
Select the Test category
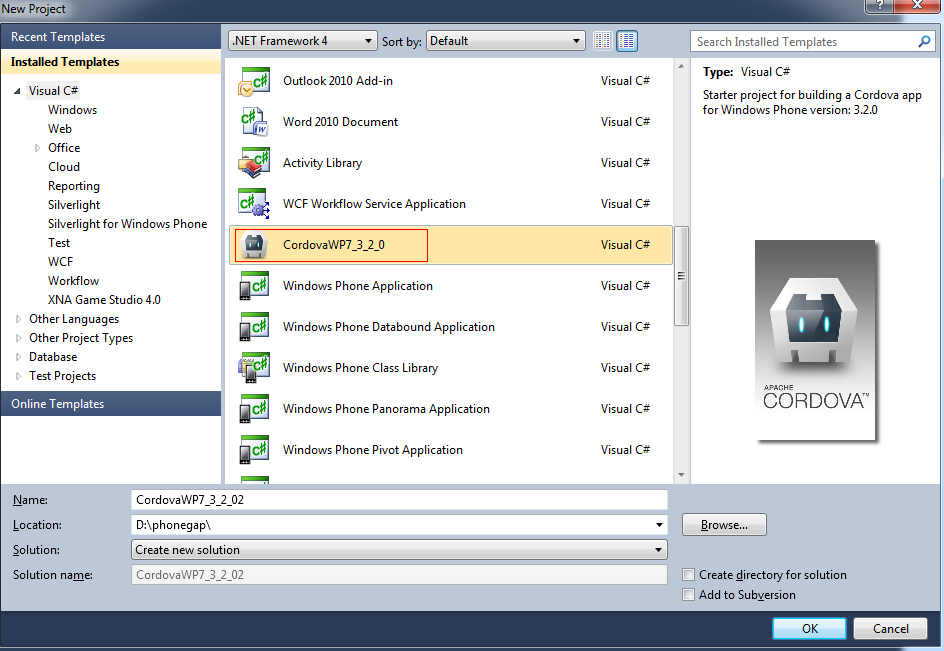(59, 243)
